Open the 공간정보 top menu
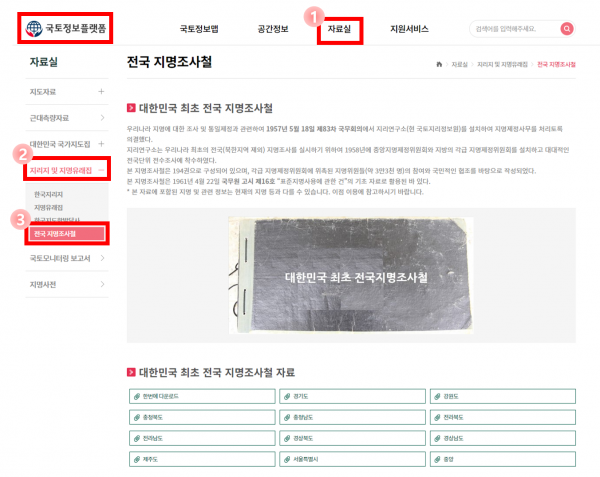 pos(273,29)
